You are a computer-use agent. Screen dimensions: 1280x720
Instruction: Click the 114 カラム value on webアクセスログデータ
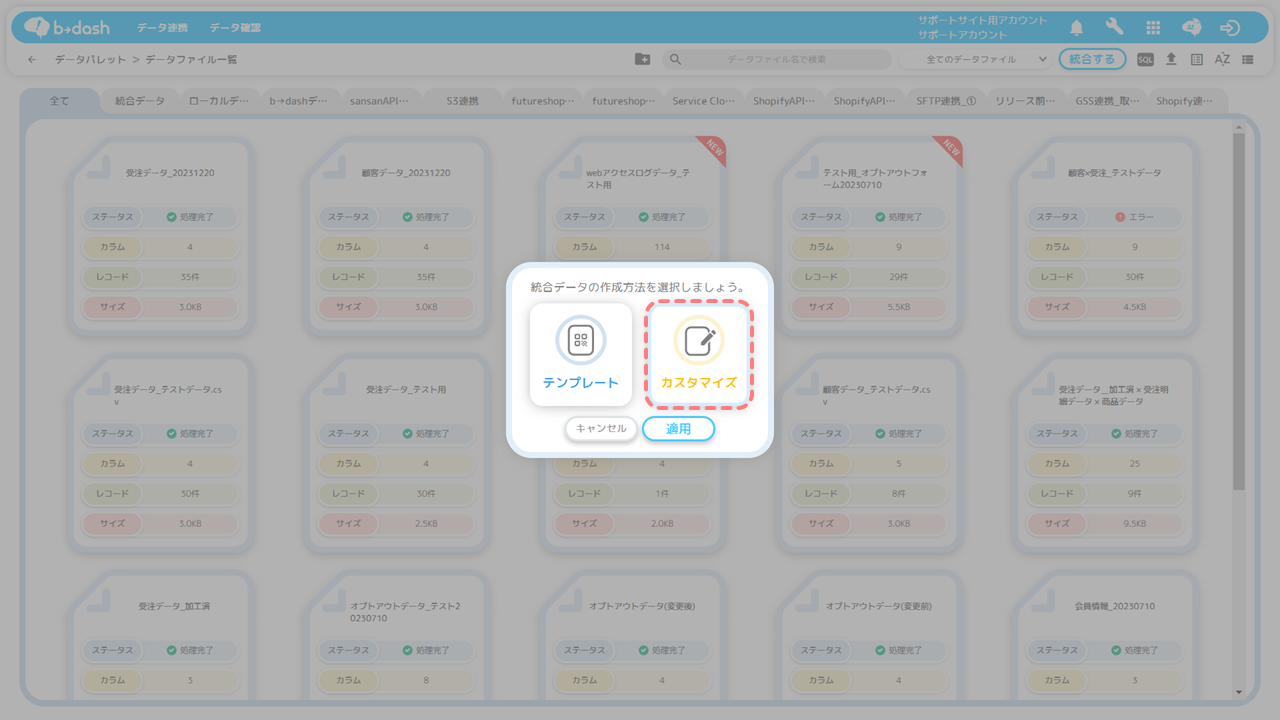[x=661, y=247]
